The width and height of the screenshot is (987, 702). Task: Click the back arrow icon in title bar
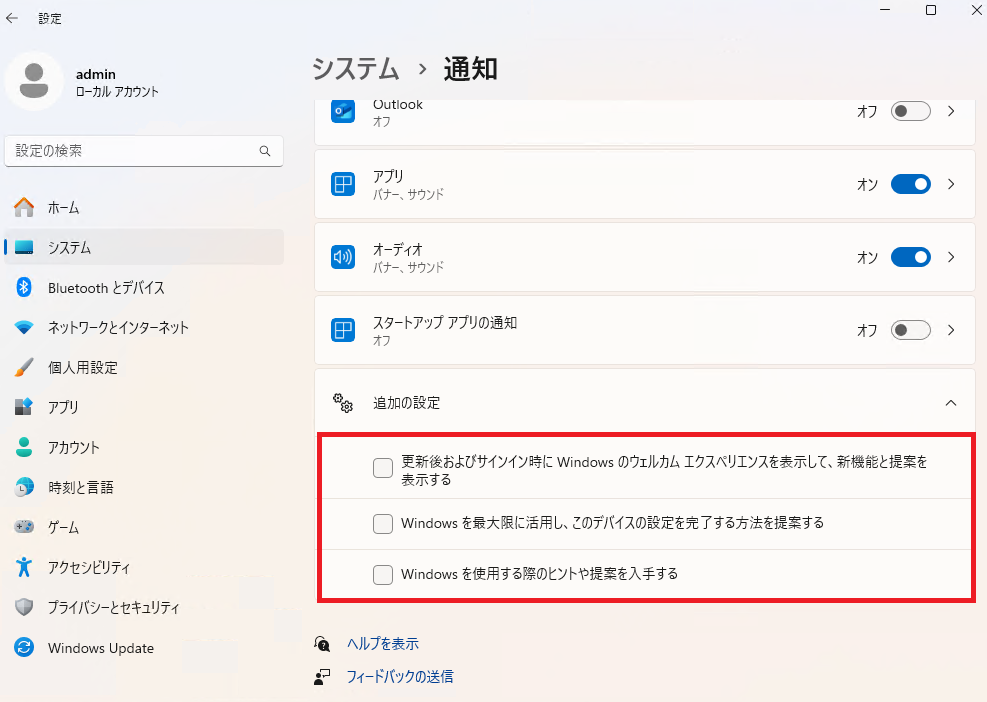12,18
